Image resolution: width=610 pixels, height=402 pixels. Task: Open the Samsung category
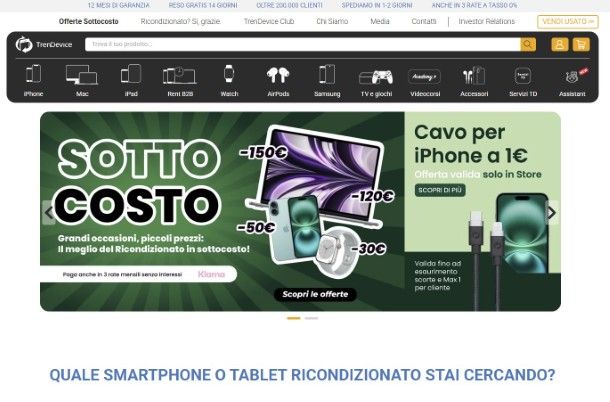(x=327, y=81)
